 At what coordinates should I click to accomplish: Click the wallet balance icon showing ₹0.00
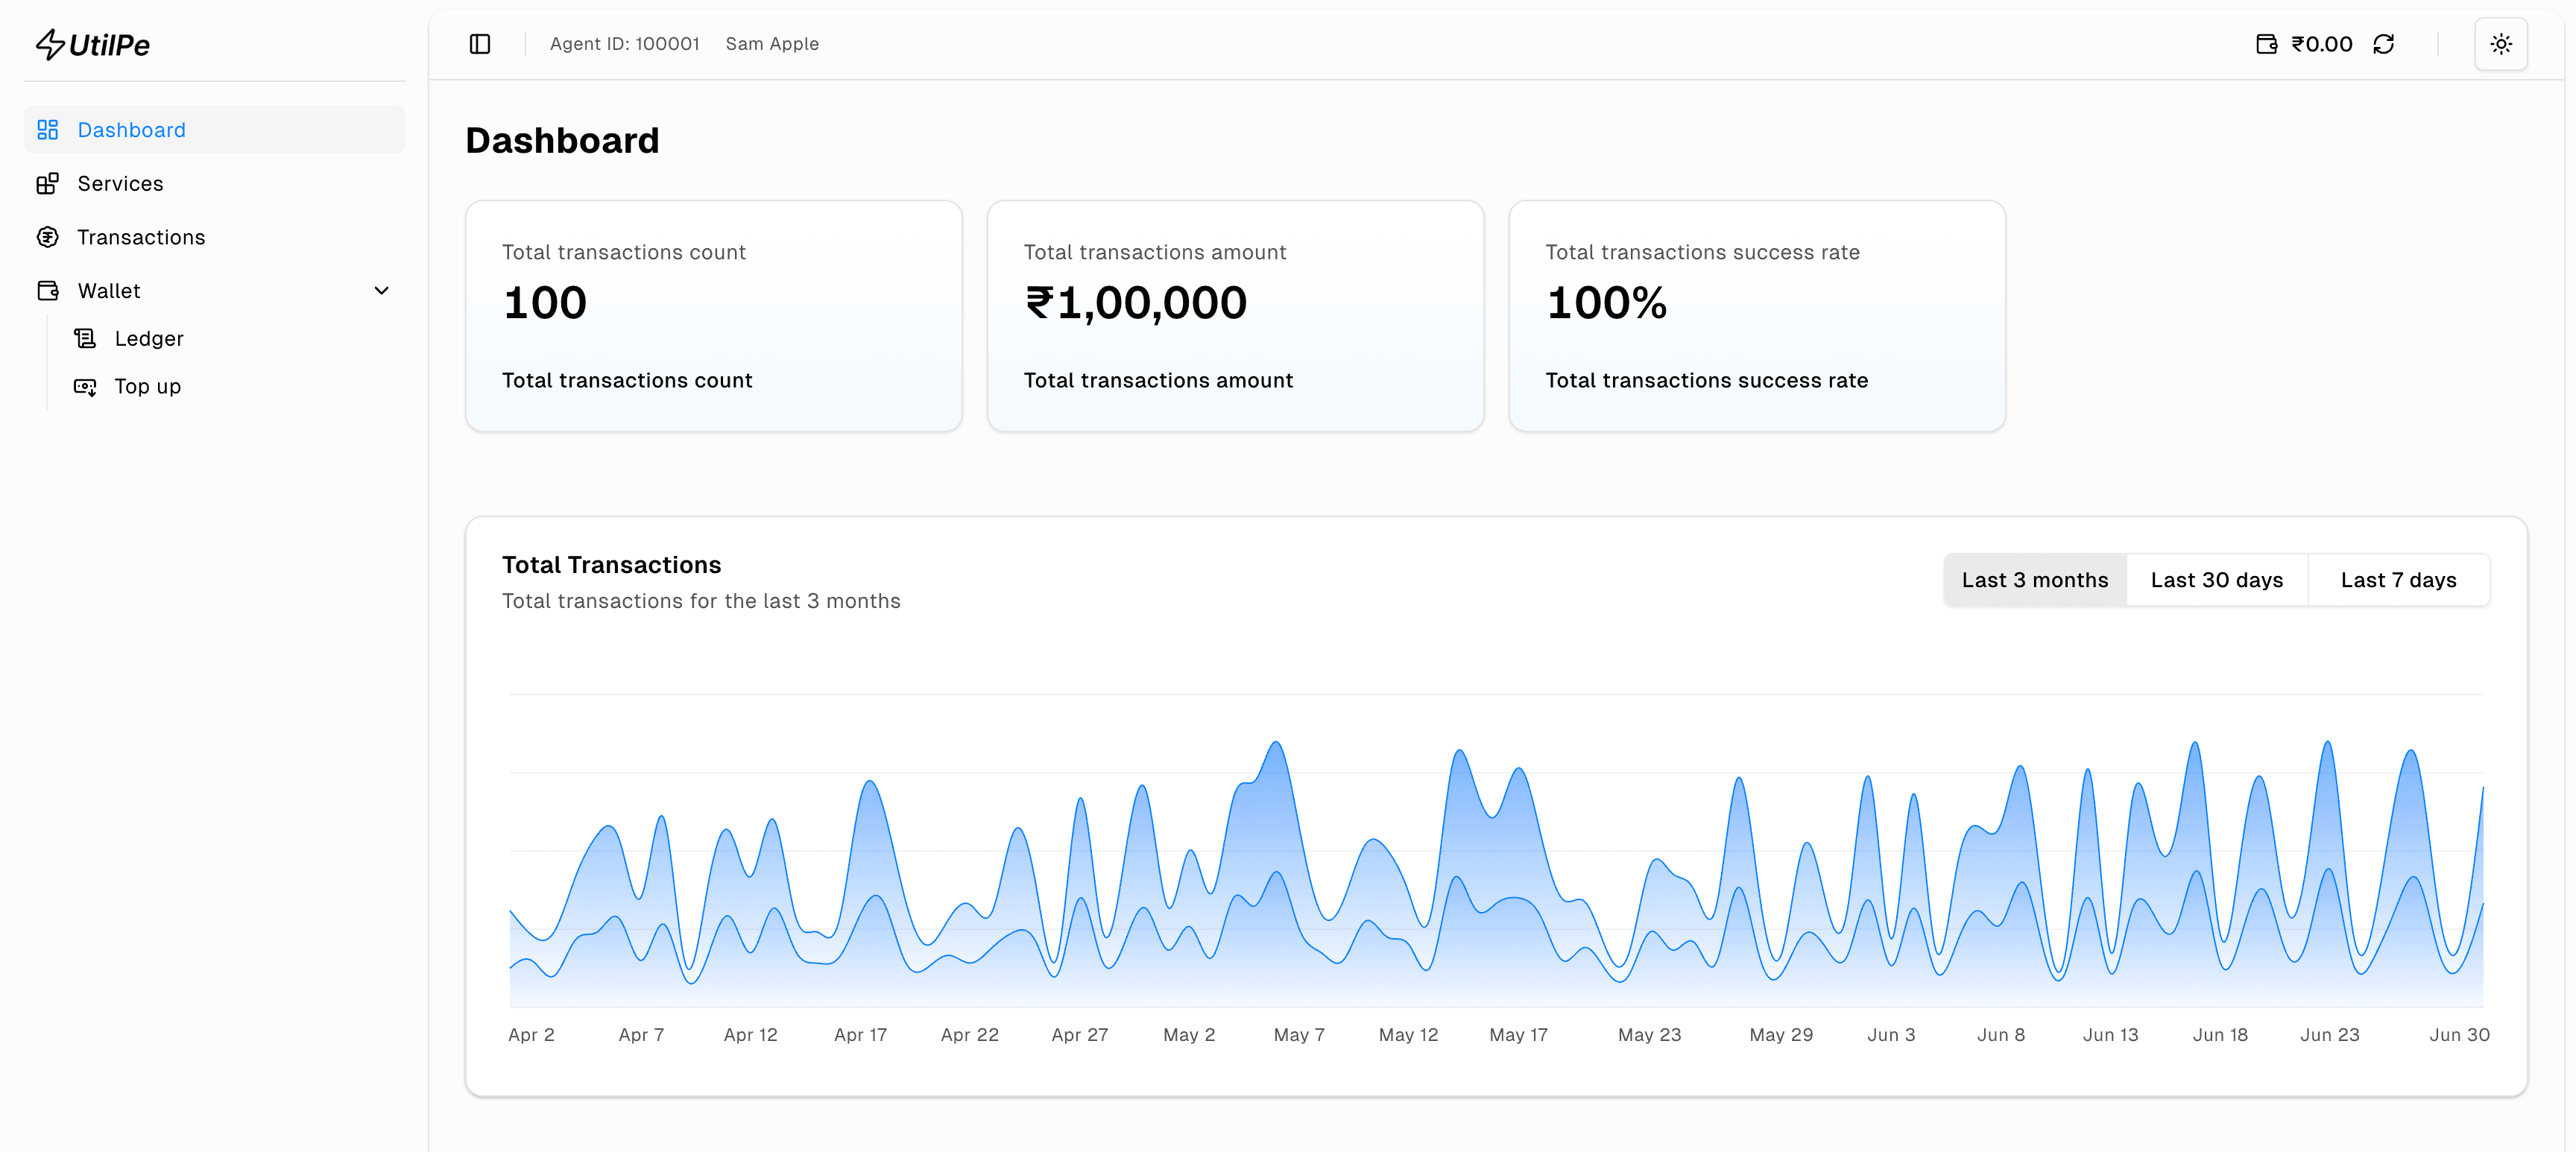point(2268,43)
